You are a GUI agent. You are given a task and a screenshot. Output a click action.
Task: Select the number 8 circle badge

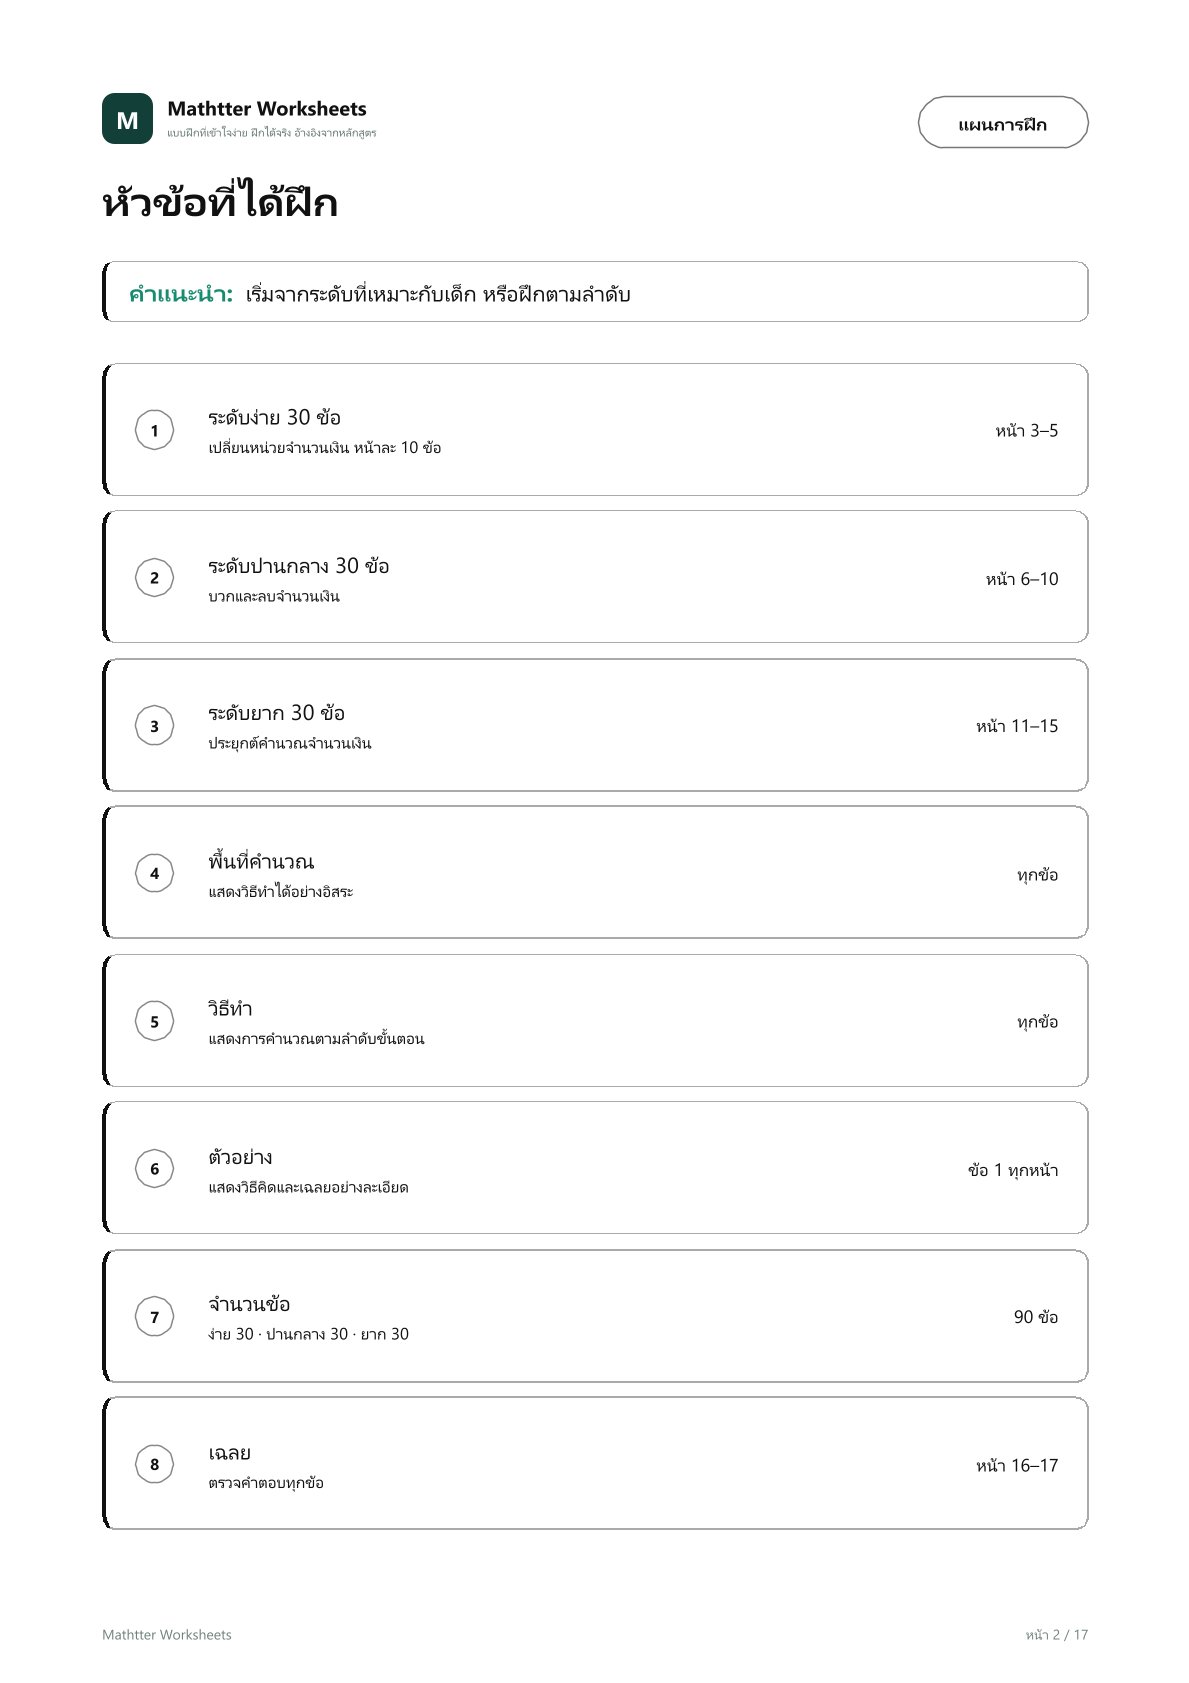click(x=154, y=1464)
